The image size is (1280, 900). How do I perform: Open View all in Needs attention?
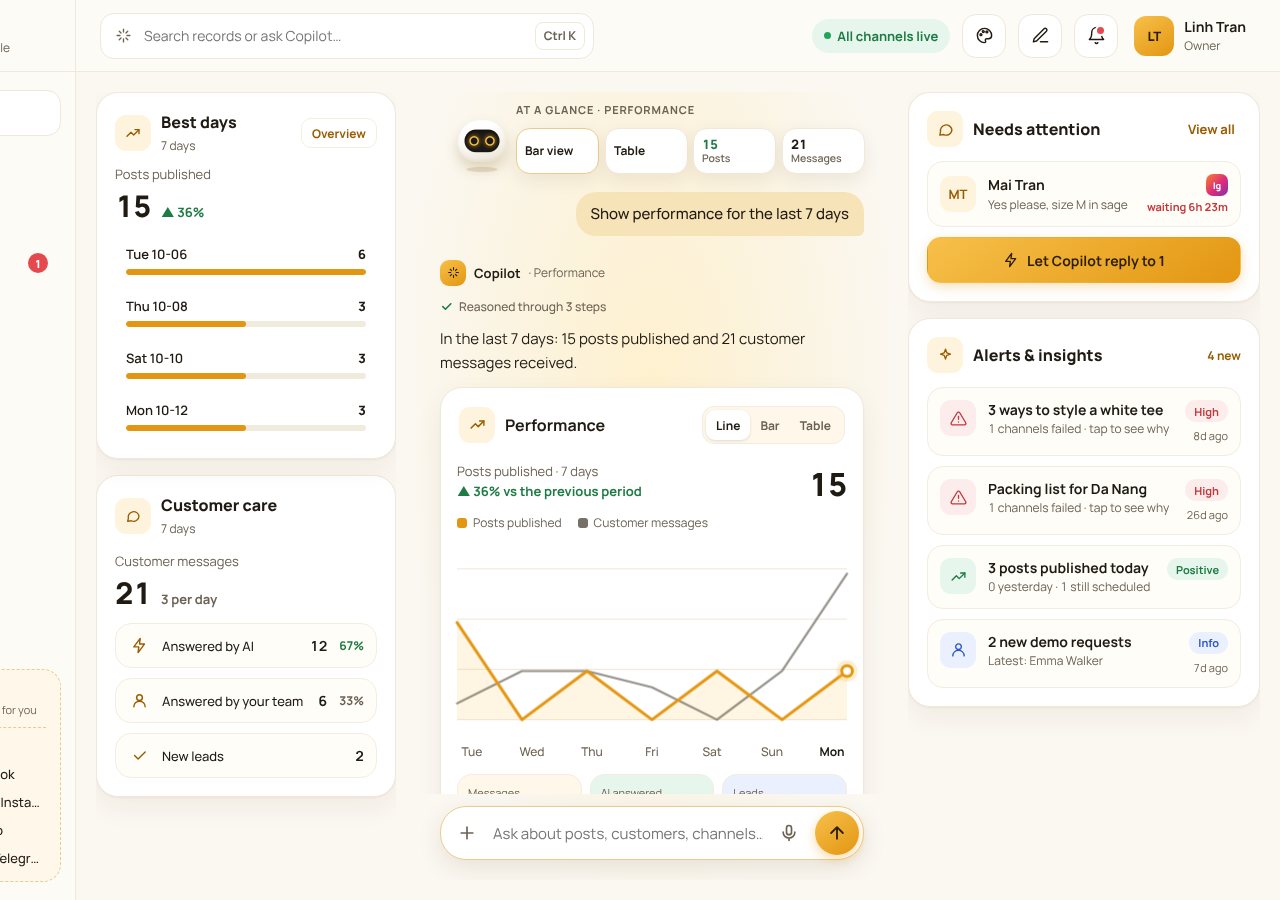(1211, 130)
